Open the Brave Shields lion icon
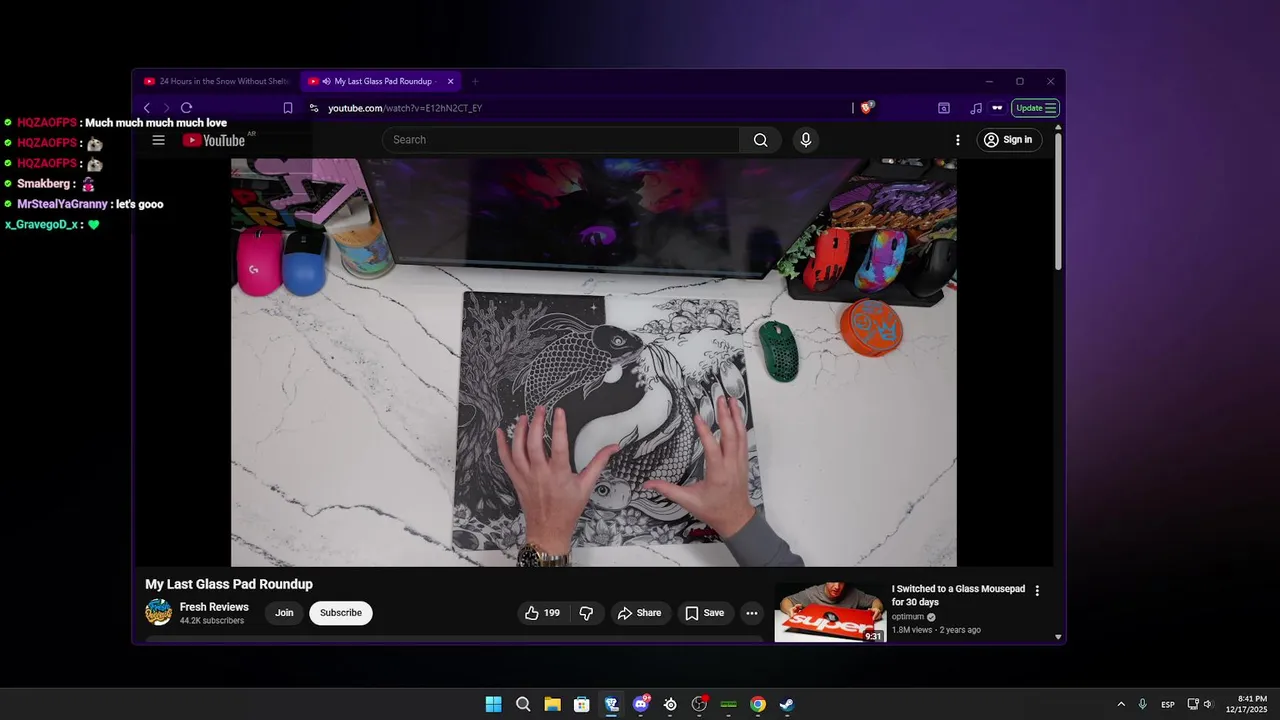 pyautogui.click(x=866, y=108)
